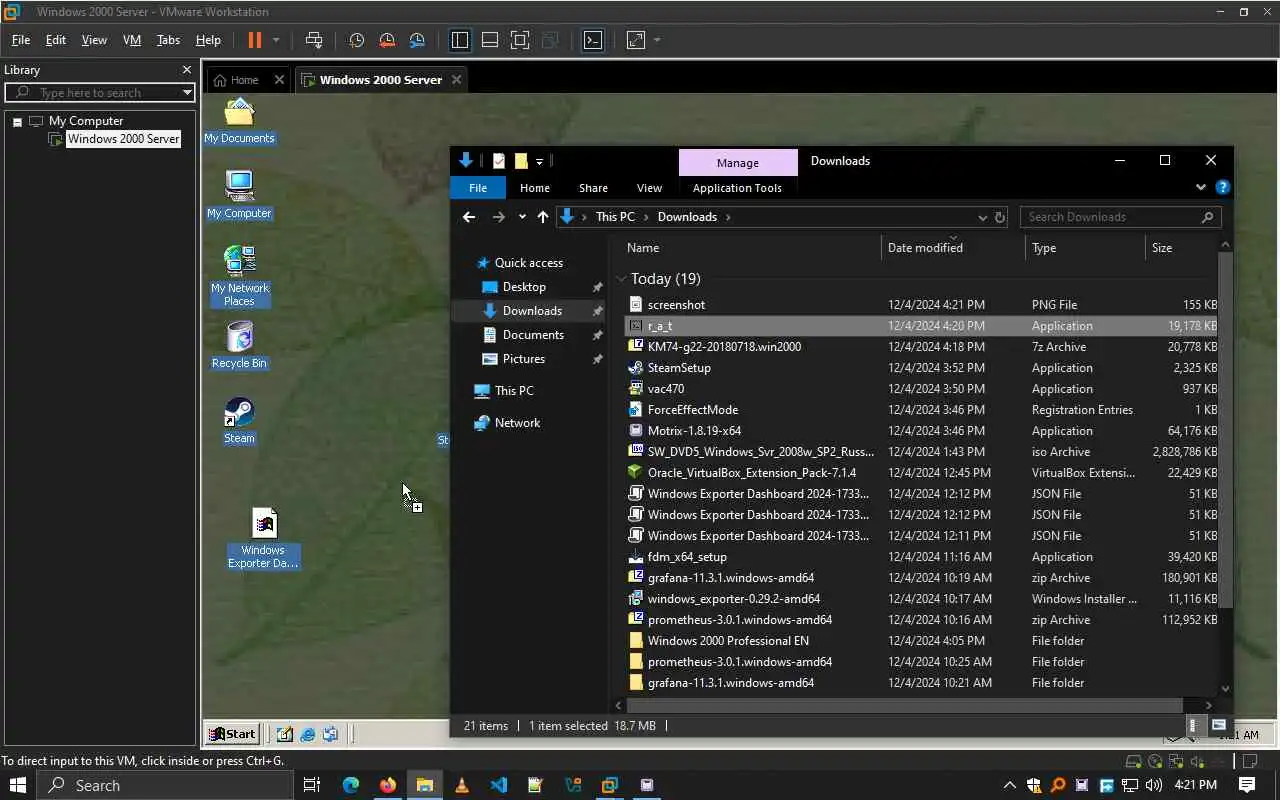Image resolution: width=1280 pixels, height=800 pixels.
Task: Open the power options dropdown beside pause
Action: click(276, 40)
